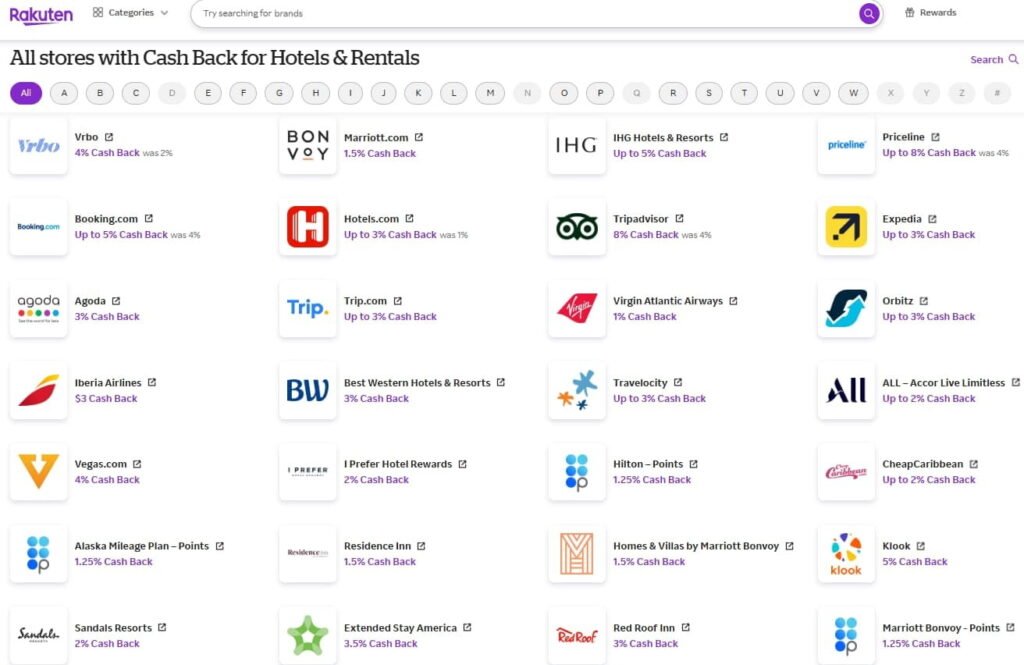
Task: Select the Expedia airplane logo
Action: click(x=846, y=227)
